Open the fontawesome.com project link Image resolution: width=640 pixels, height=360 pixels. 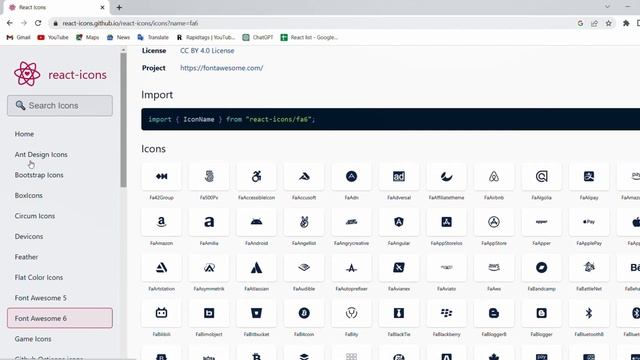point(222,68)
